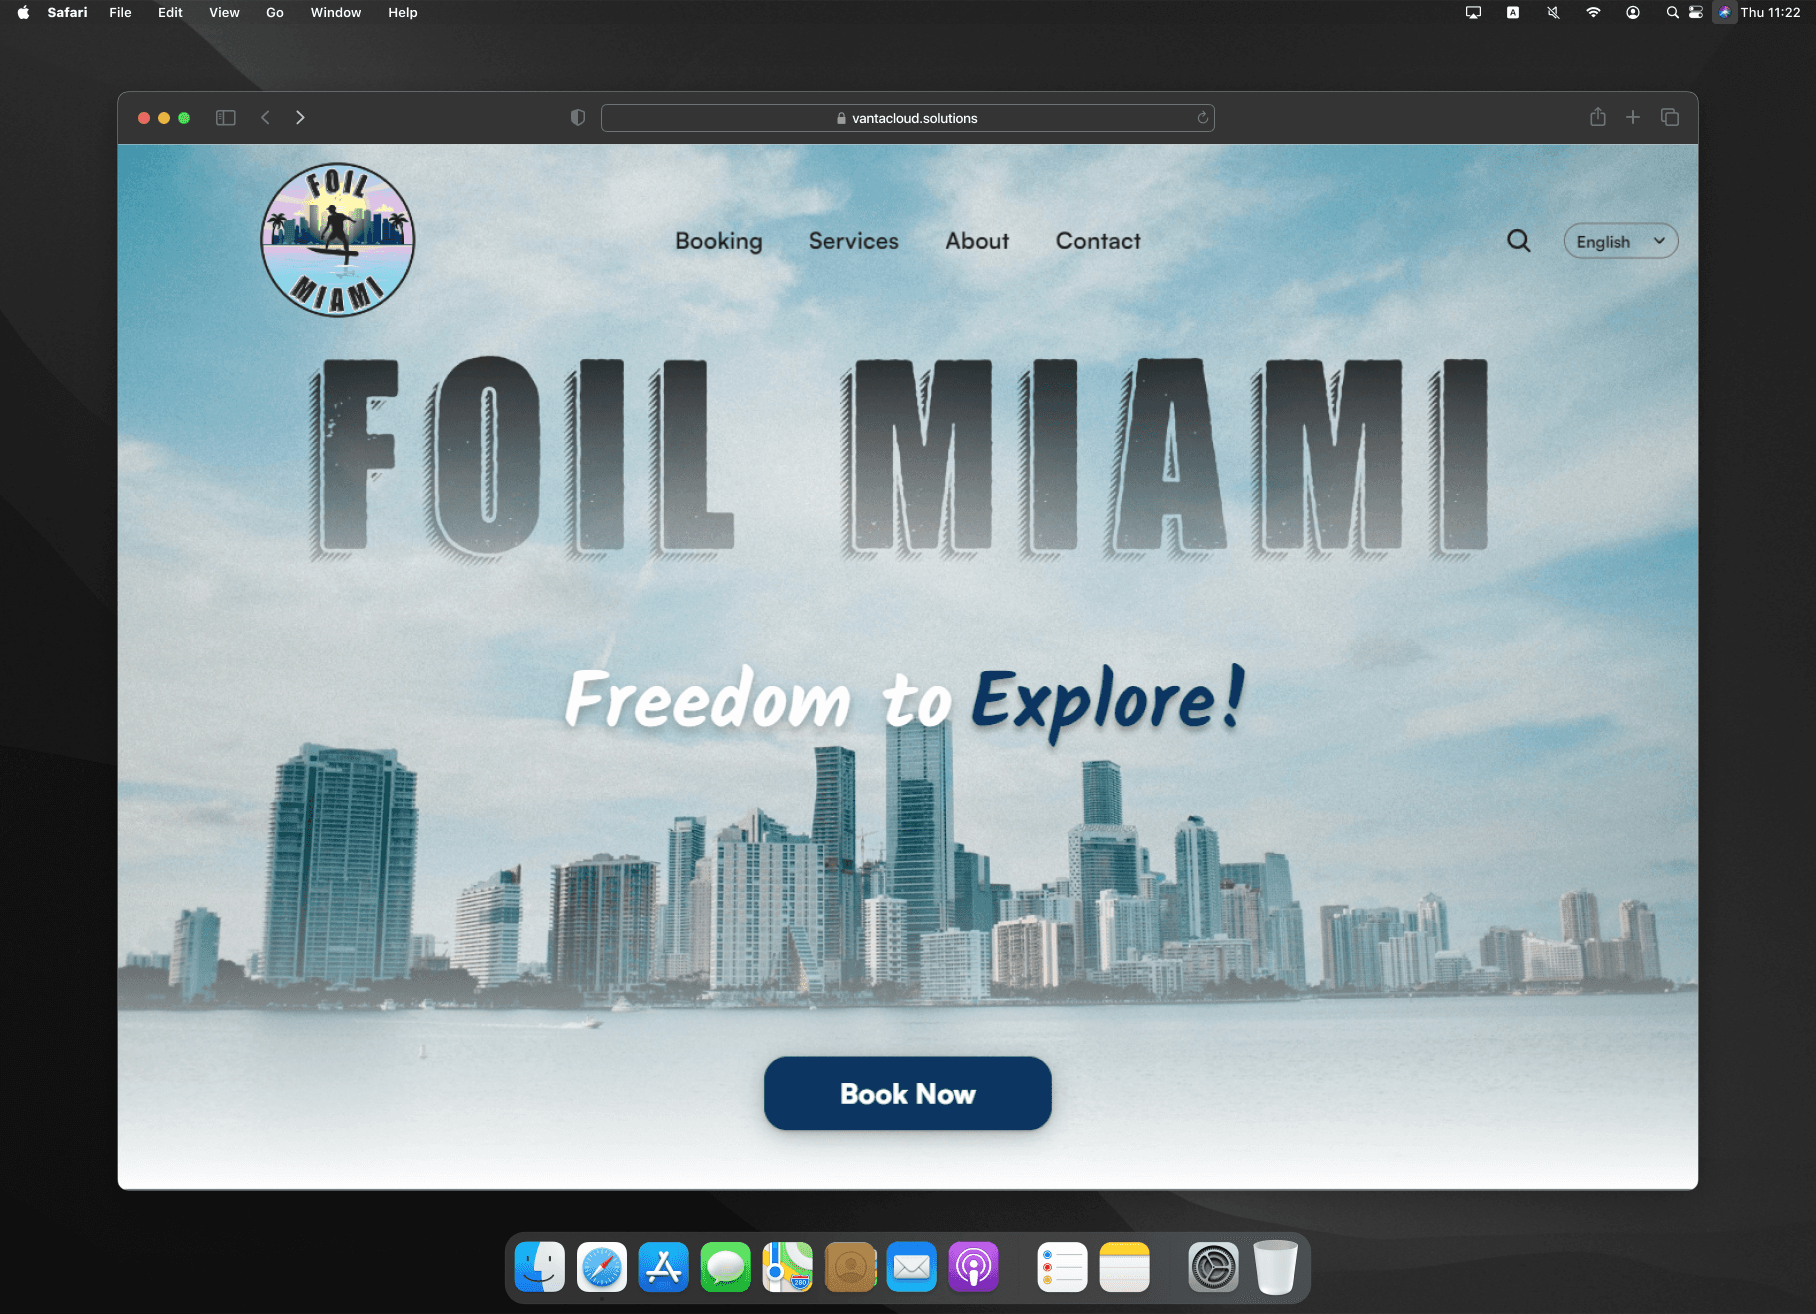Viewport: 1816px width, 1314px height.
Task: Open the Contact page link
Action: tap(1097, 241)
